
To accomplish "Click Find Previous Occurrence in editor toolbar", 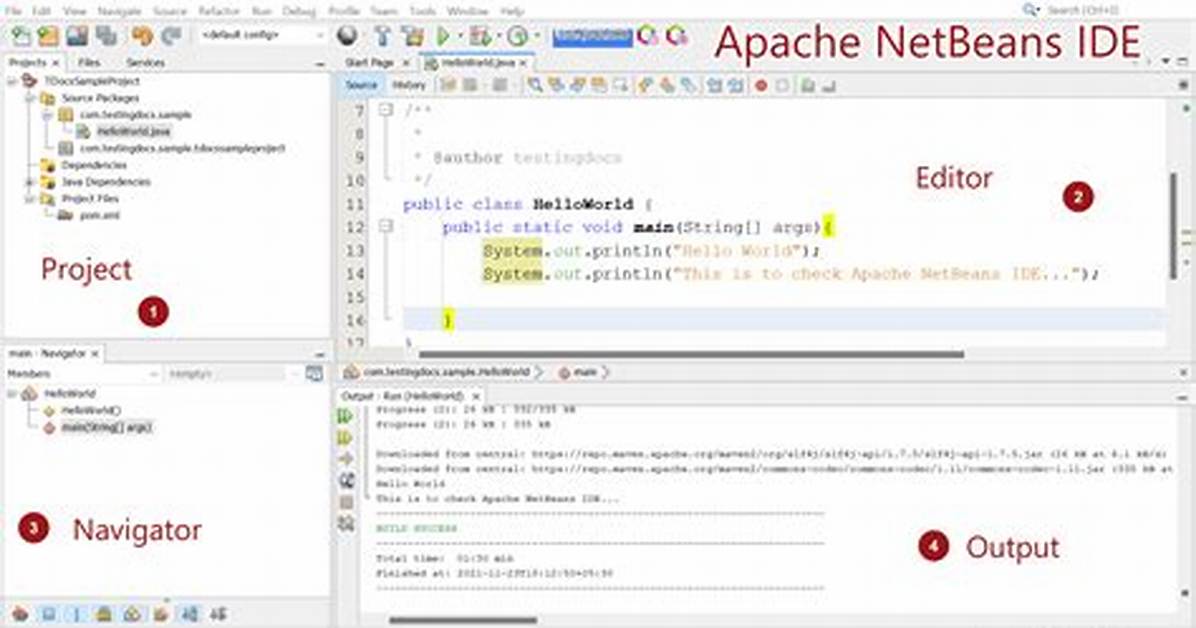I will pos(556,85).
